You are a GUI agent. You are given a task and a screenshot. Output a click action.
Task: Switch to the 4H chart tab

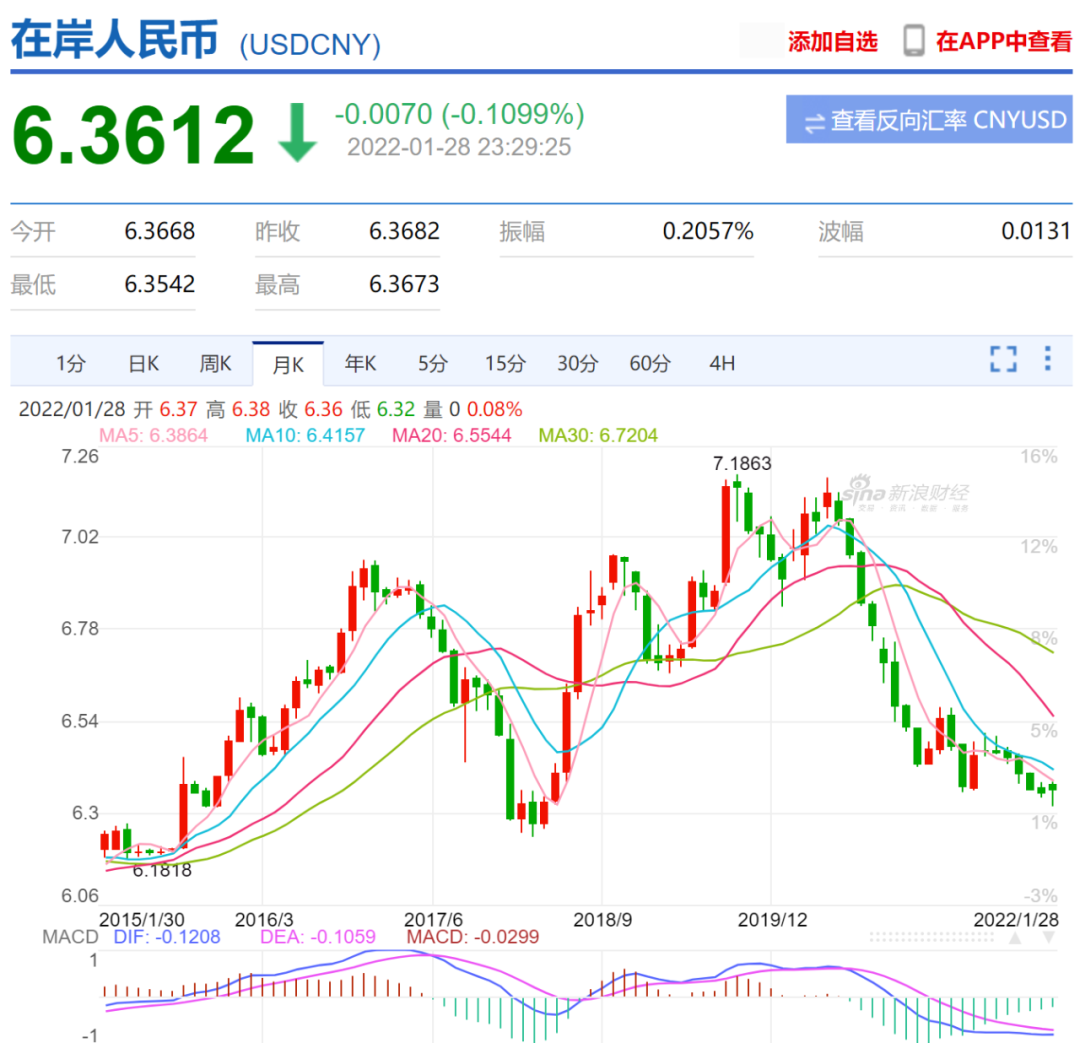pos(722,363)
